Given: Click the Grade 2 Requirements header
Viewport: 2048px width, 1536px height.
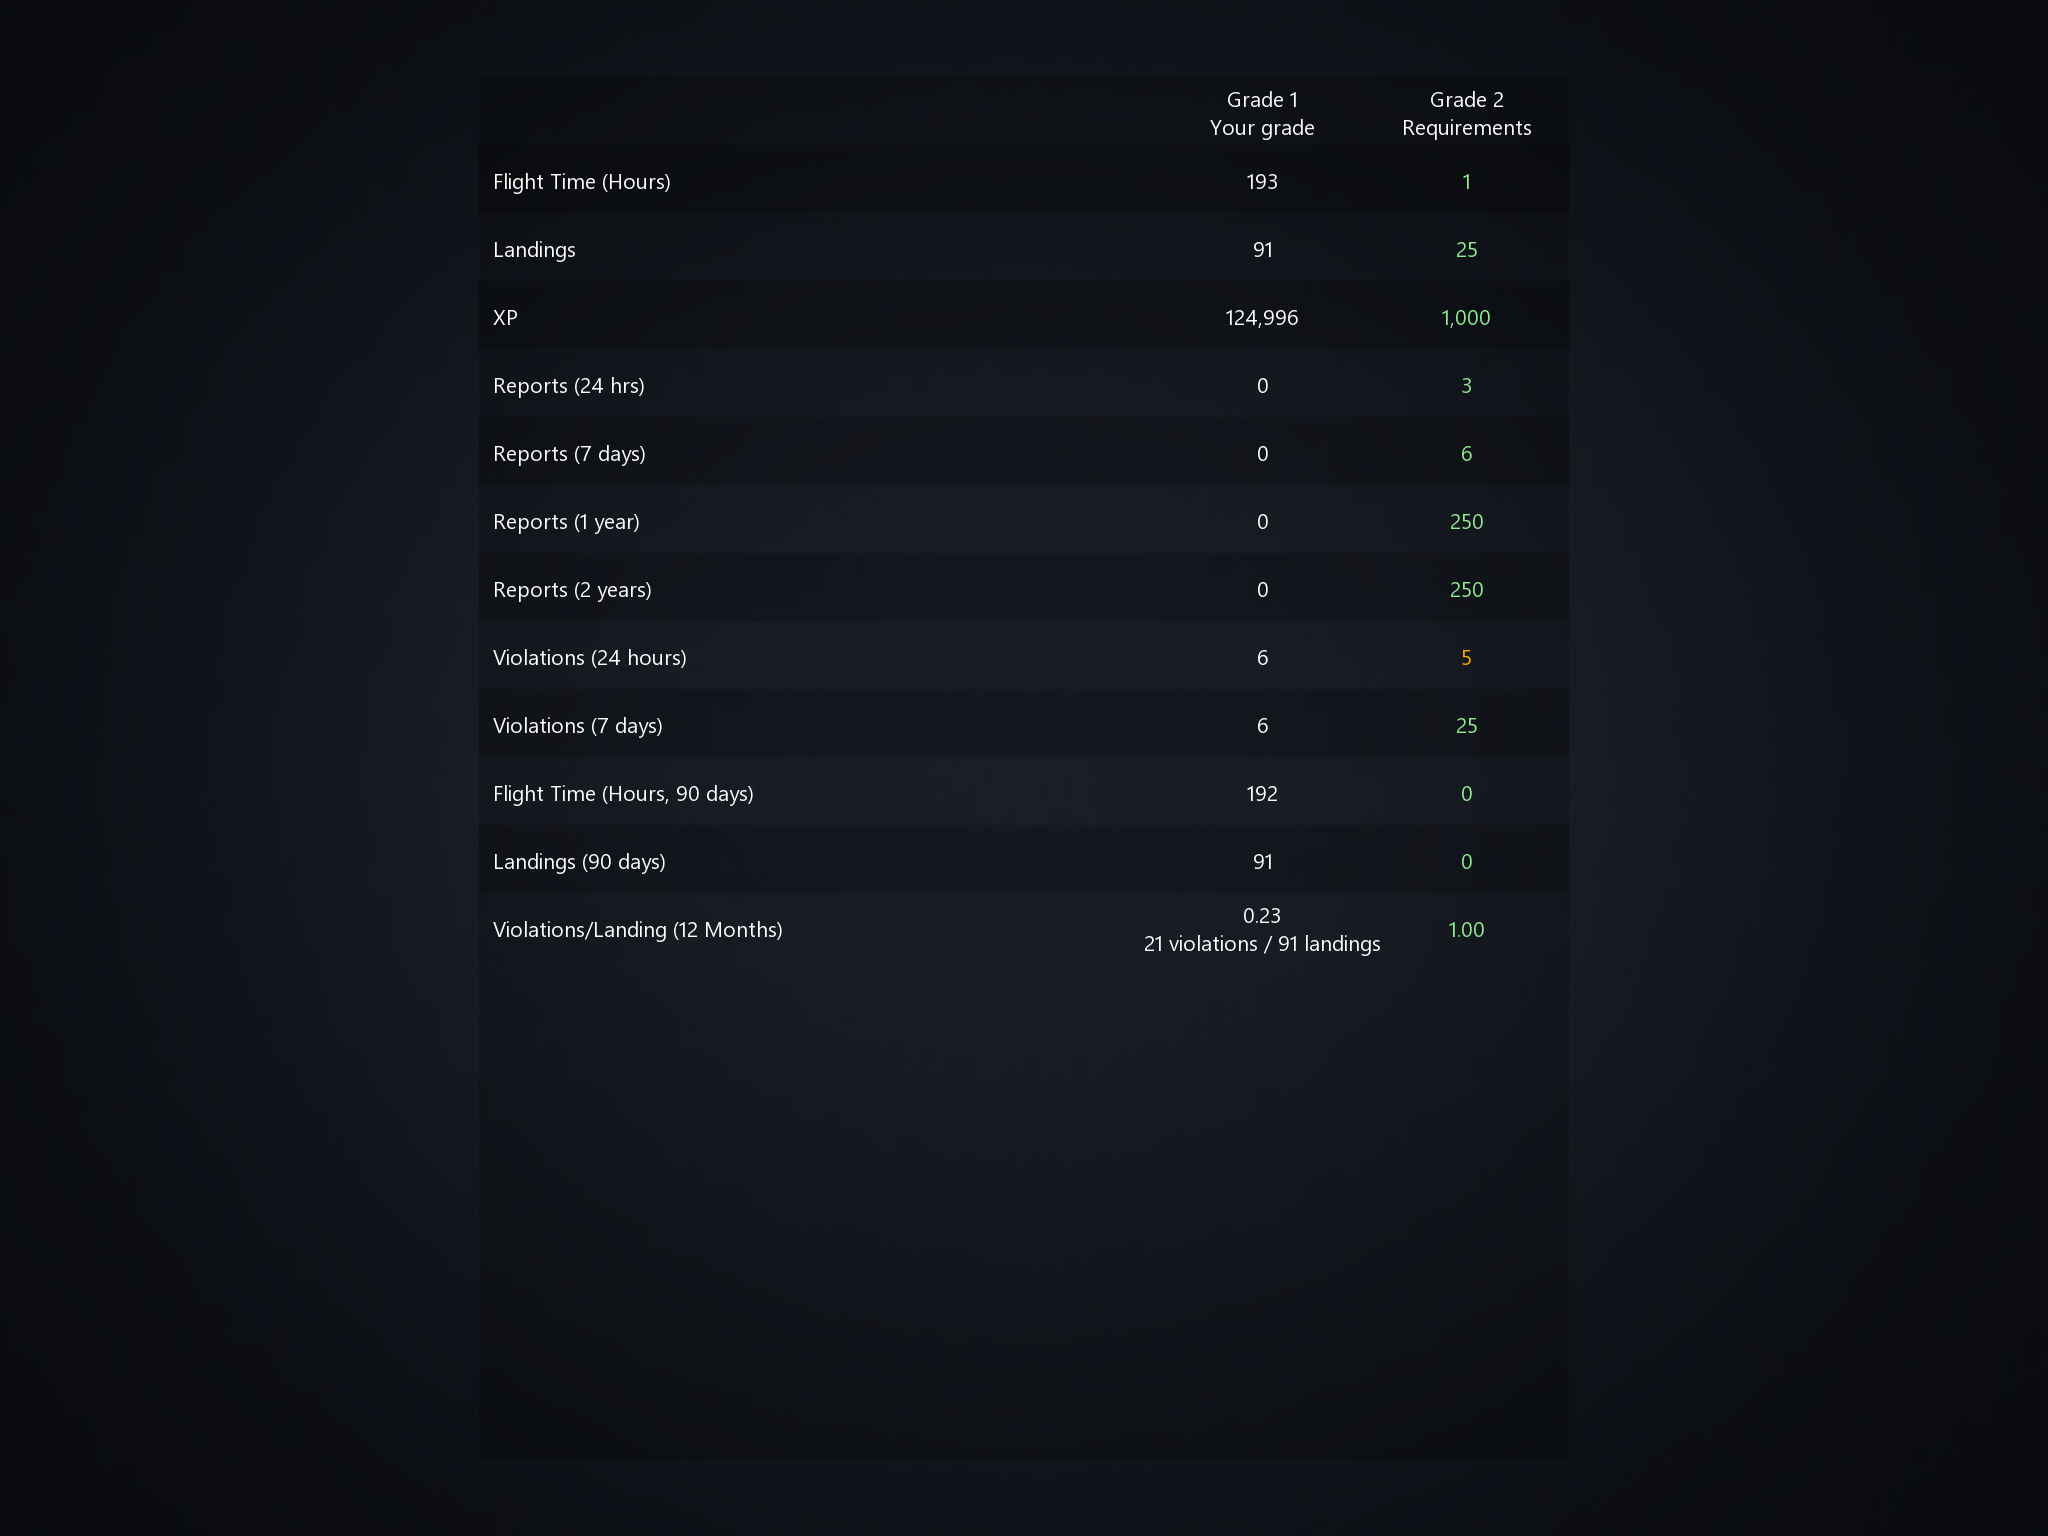Looking at the screenshot, I should 1466,114.
